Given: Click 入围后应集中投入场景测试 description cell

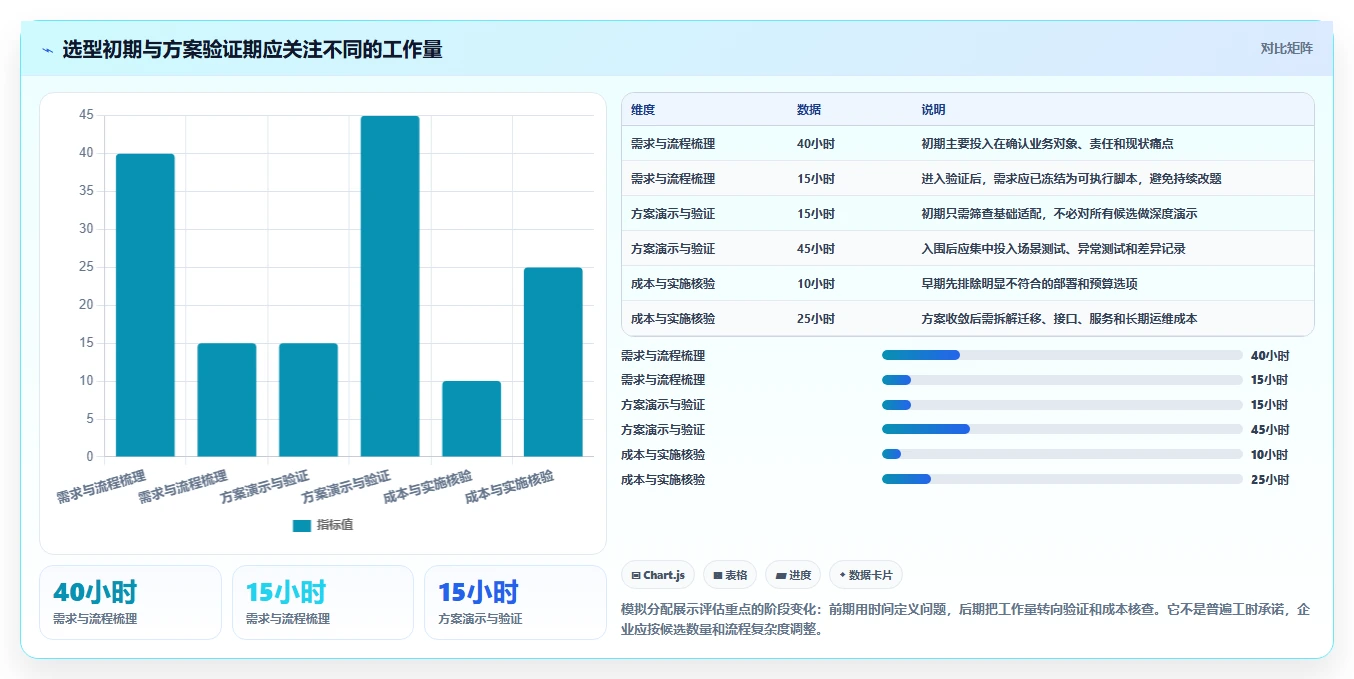Looking at the screenshot, I should pyautogui.click(x=1053, y=249).
